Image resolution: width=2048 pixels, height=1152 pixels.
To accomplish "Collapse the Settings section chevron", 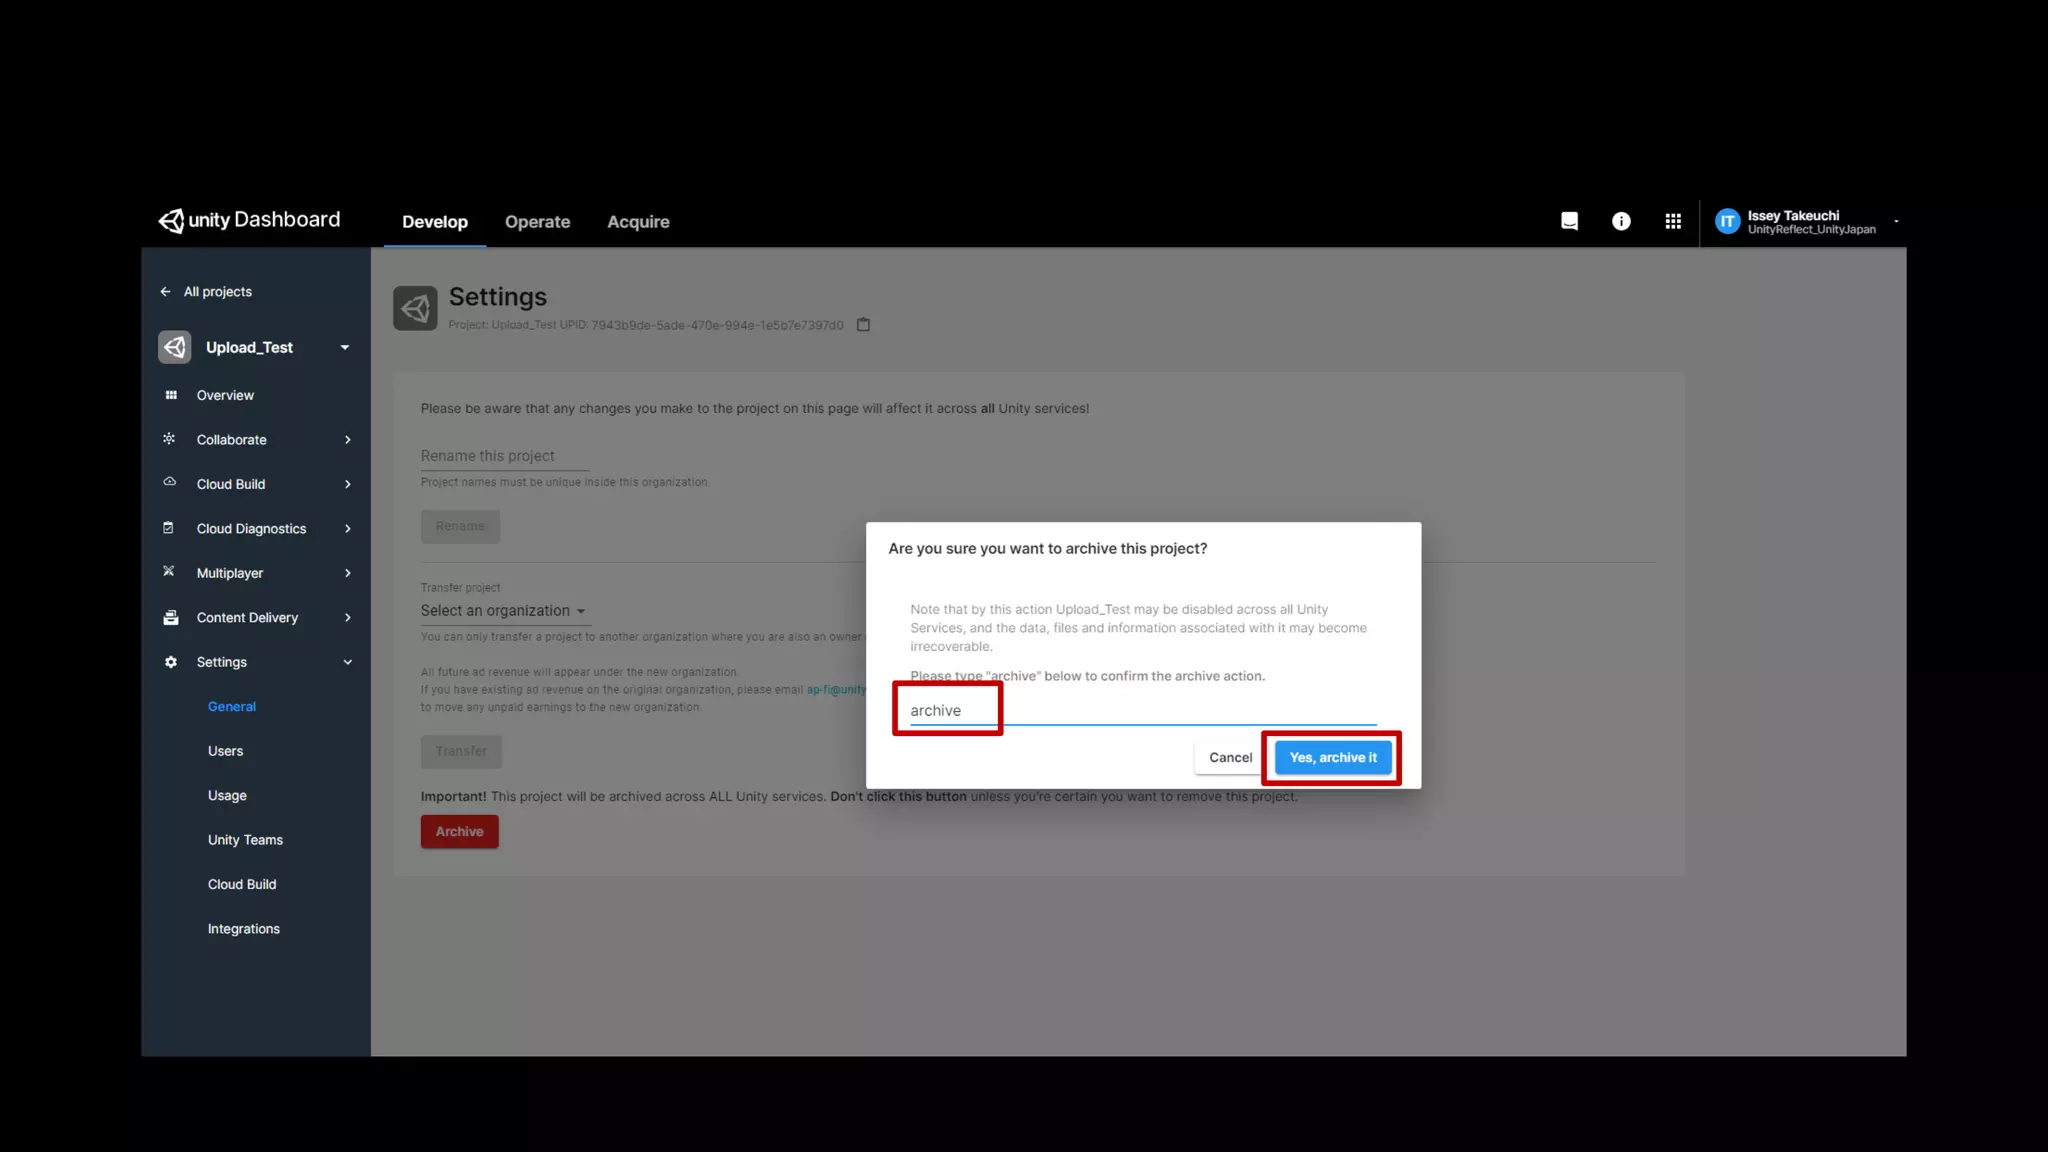I will (347, 662).
